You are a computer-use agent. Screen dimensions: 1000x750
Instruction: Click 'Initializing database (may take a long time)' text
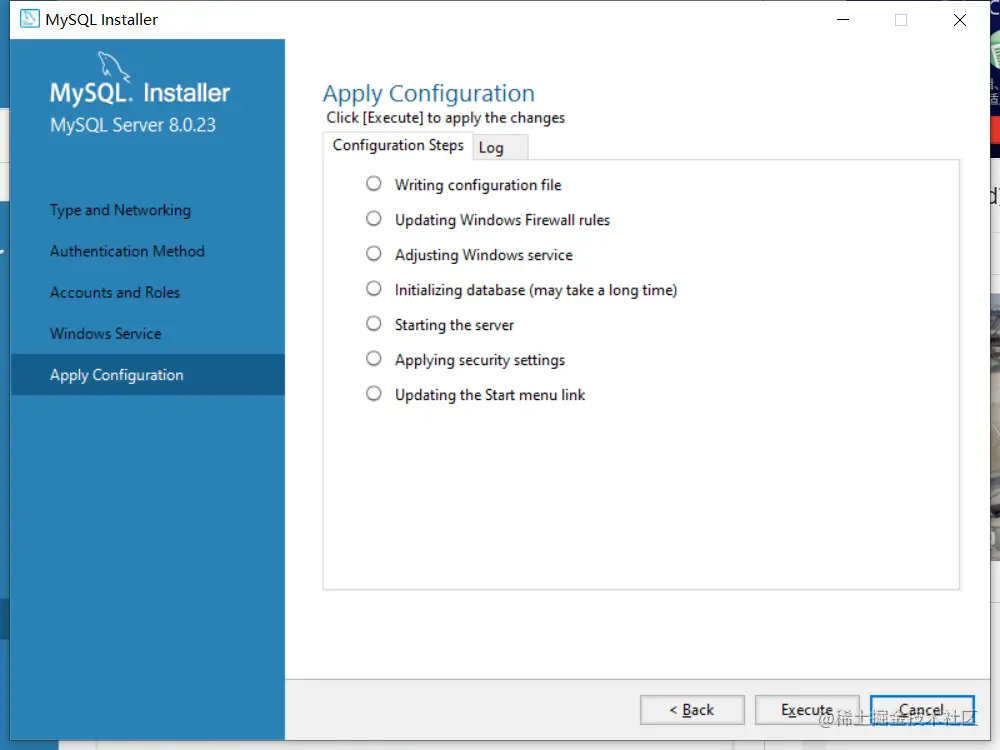[536, 290]
